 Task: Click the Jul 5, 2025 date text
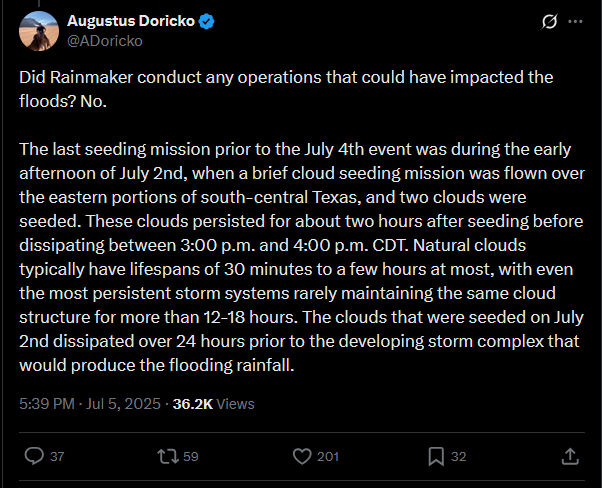tap(123, 404)
